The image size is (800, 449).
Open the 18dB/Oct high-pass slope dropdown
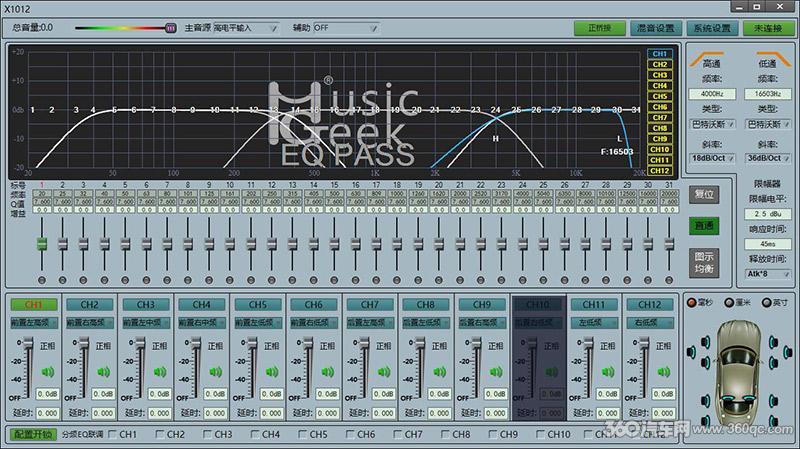(712, 158)
